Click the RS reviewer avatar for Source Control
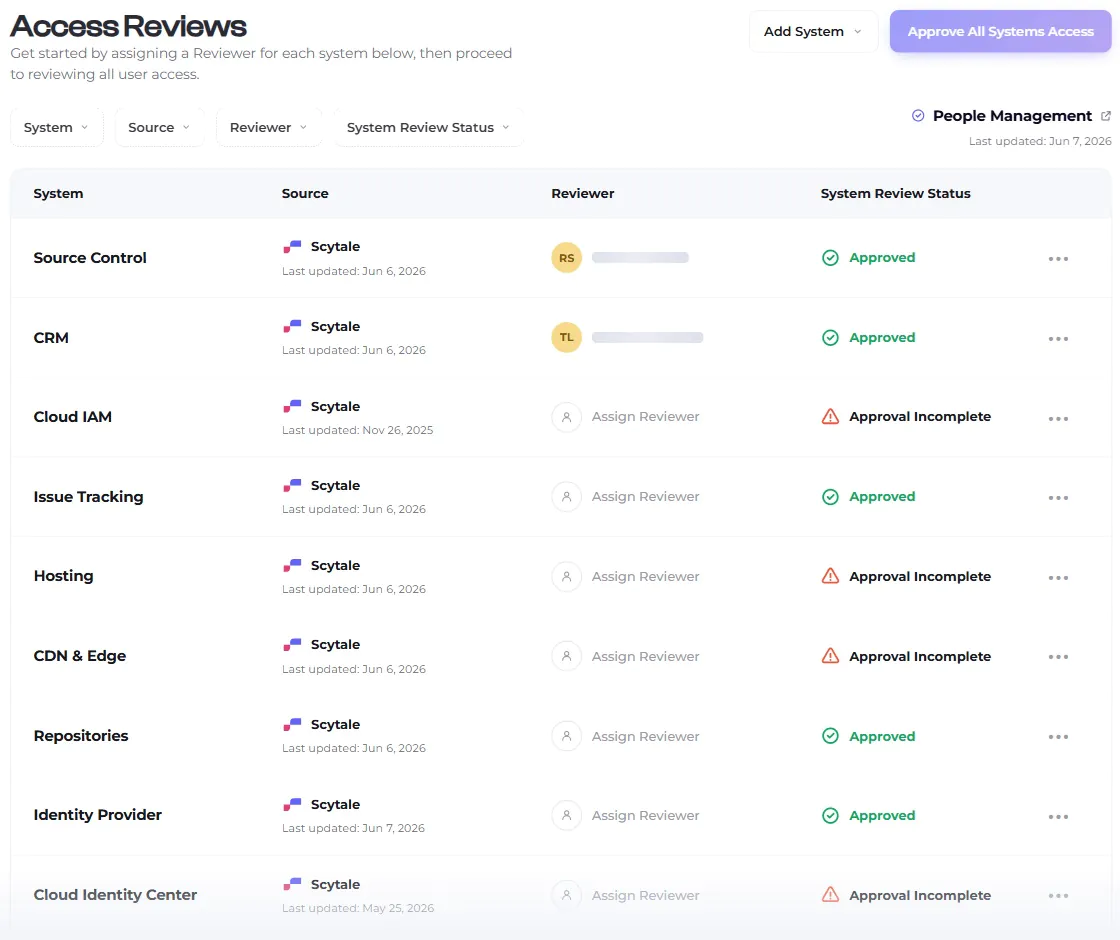 click(566, 258)
